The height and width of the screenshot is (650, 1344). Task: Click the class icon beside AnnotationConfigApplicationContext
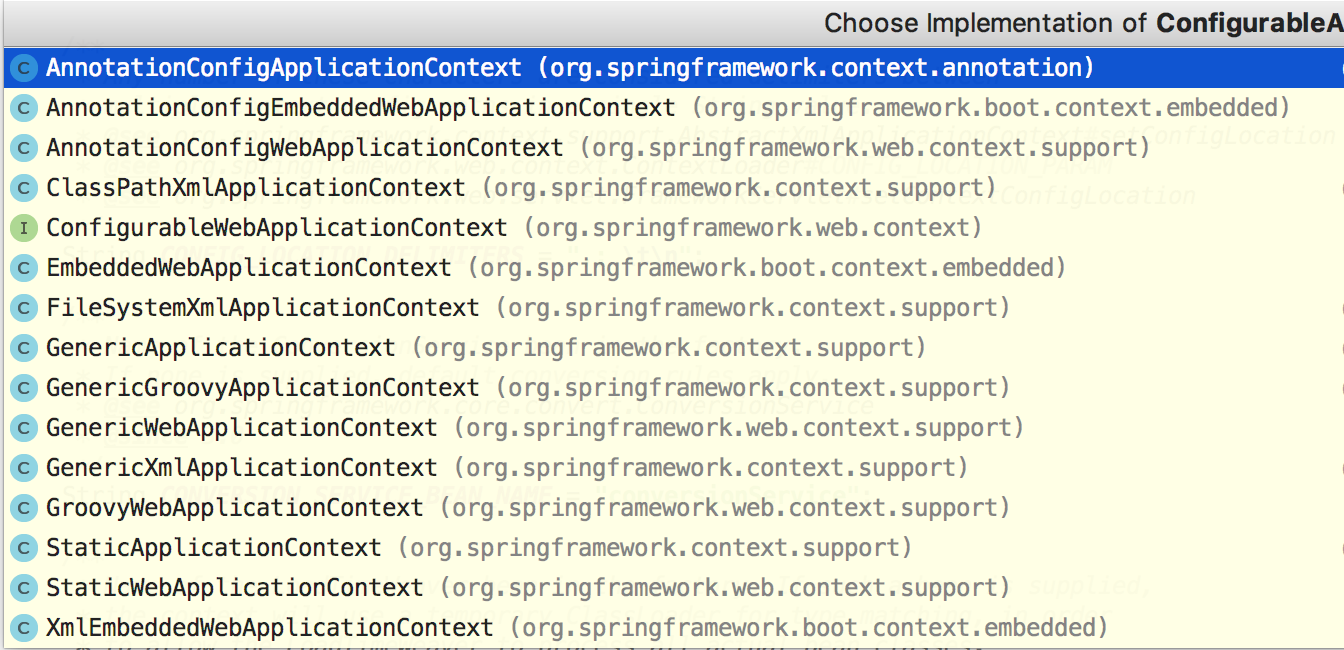(x=24, y=68)
